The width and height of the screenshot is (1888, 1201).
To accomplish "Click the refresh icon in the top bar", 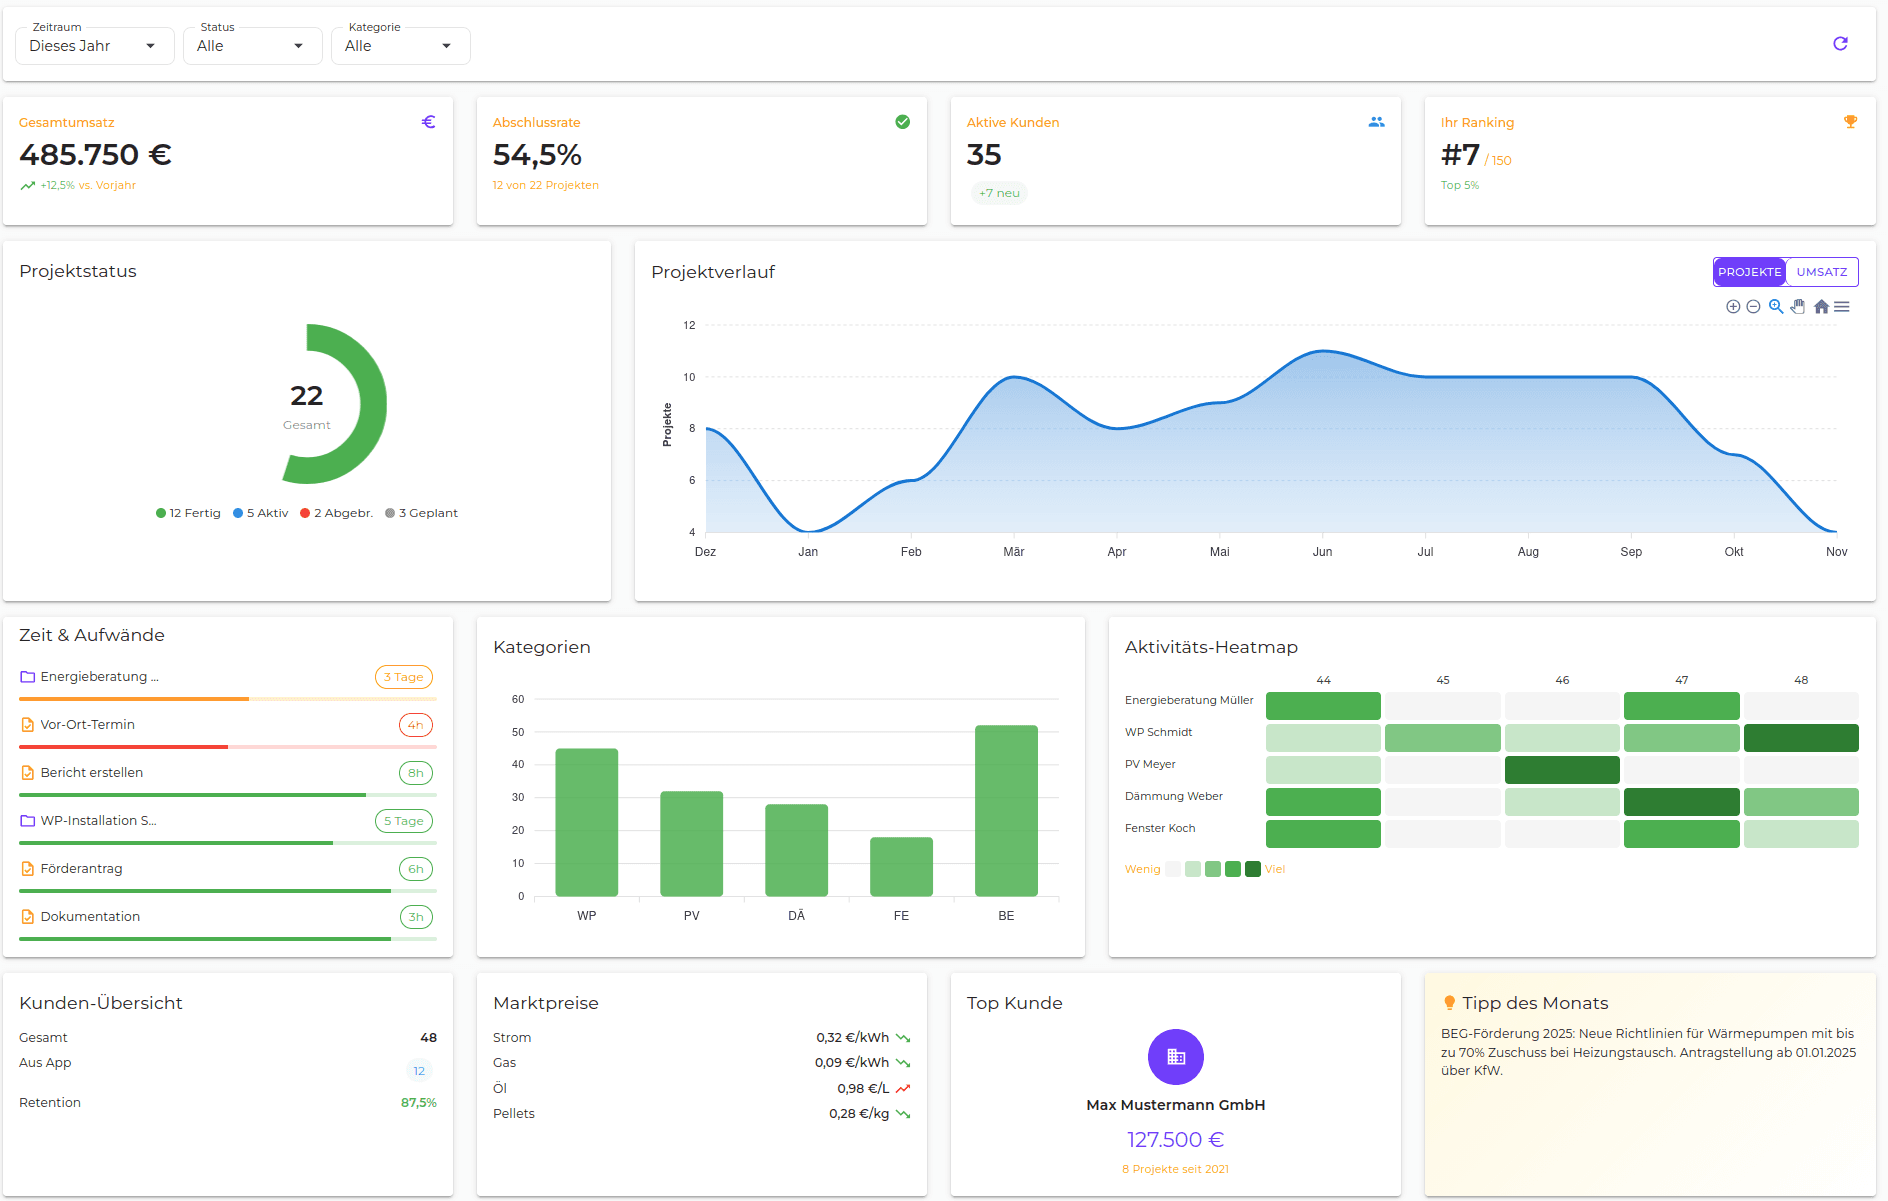I will 1841,43.
